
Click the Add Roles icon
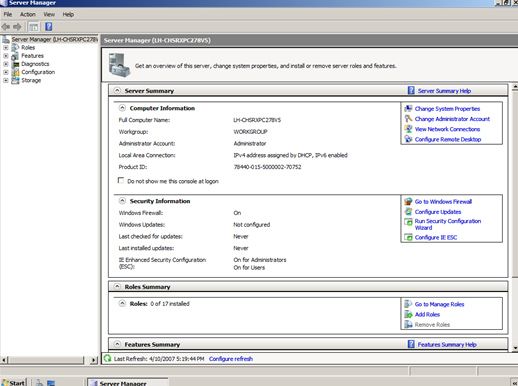408,314
